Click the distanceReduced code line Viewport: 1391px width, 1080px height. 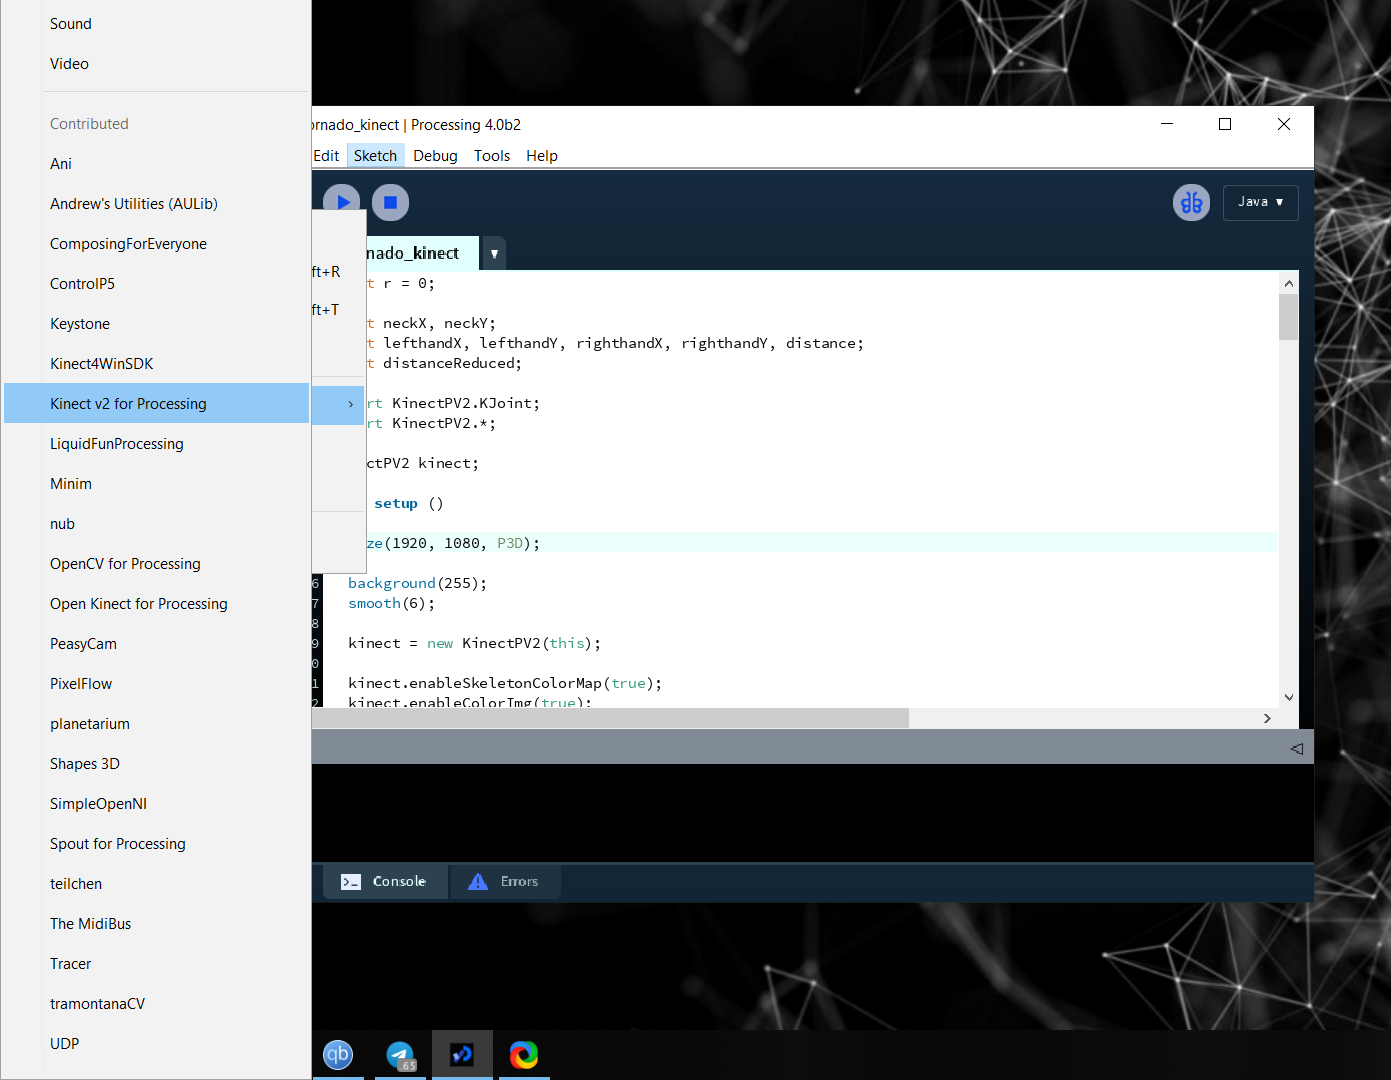point(444,363)
